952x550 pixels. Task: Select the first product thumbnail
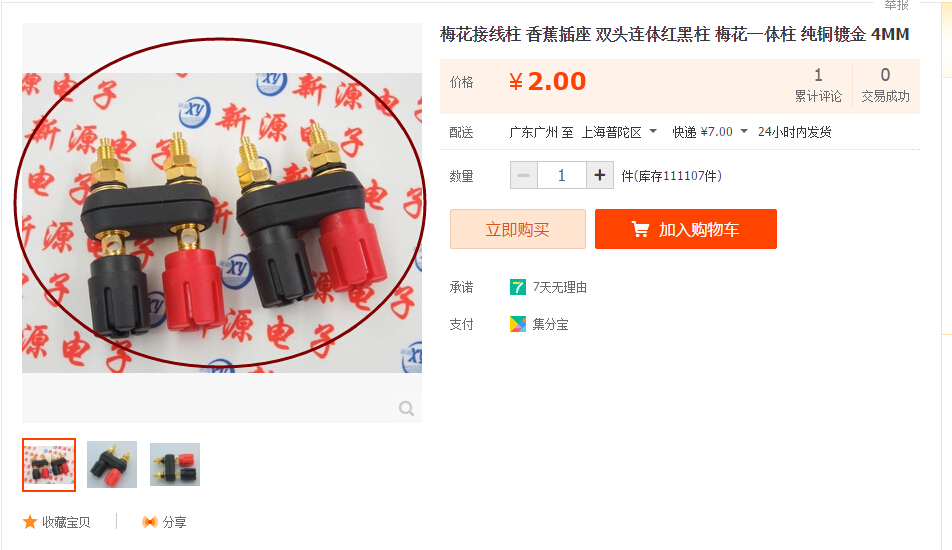(x=49, y=464)
